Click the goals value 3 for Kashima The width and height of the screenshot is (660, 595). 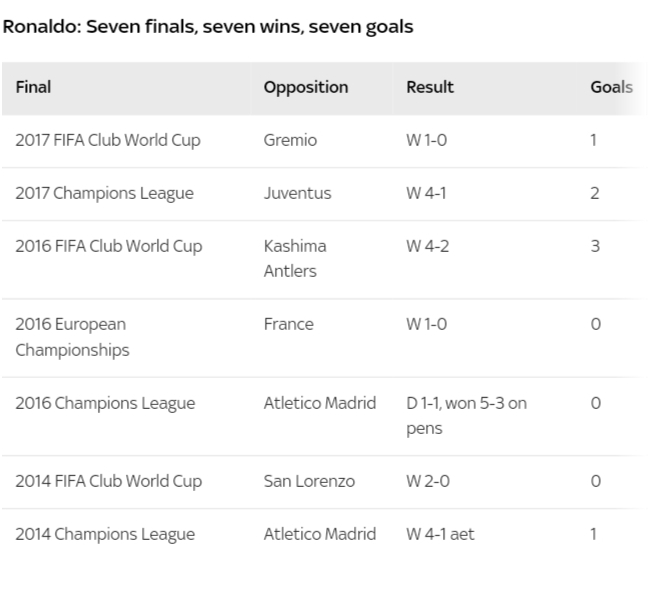(595, 246)
